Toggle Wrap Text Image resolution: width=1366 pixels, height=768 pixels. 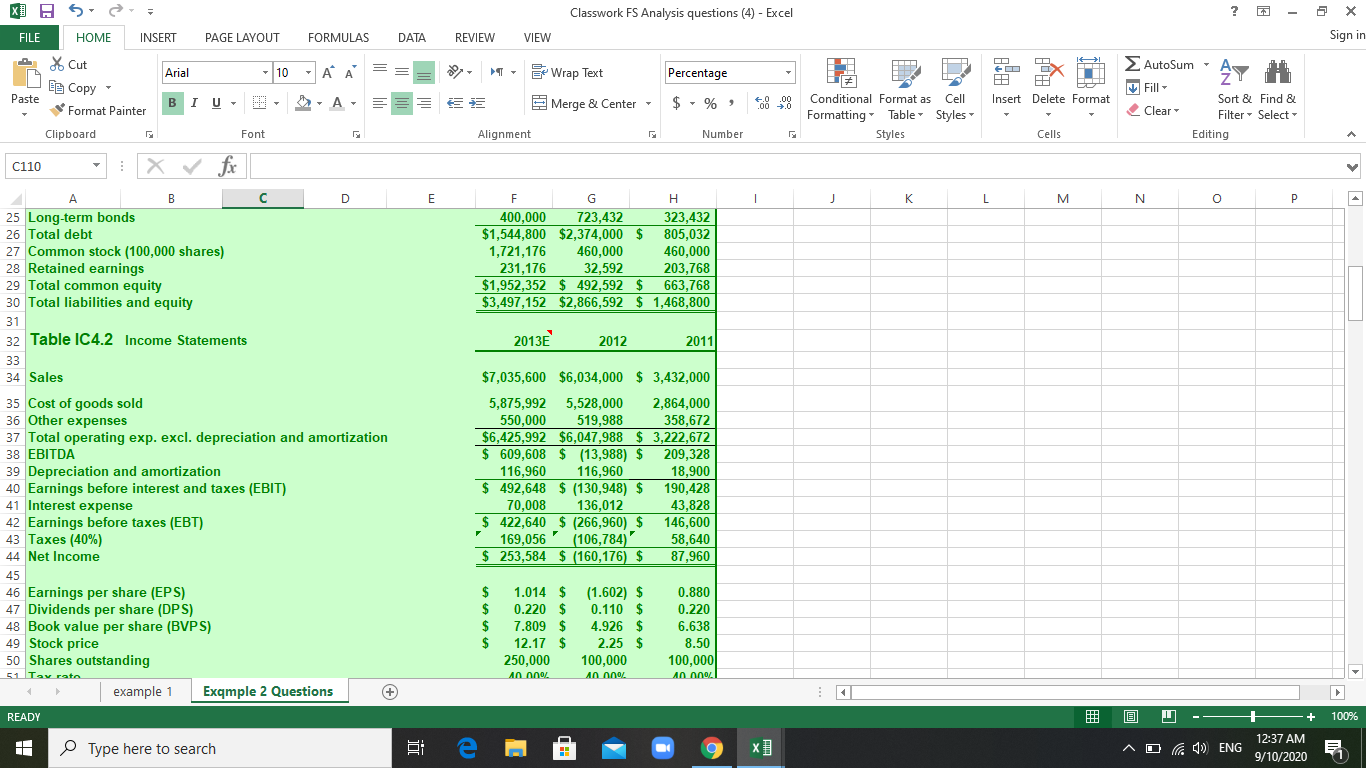[x=567, y=73]
